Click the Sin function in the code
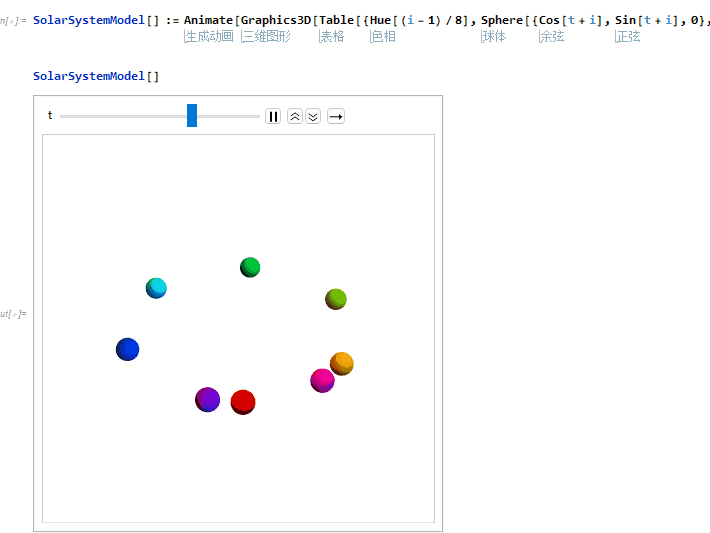The image size is (710, 533). 625,20
